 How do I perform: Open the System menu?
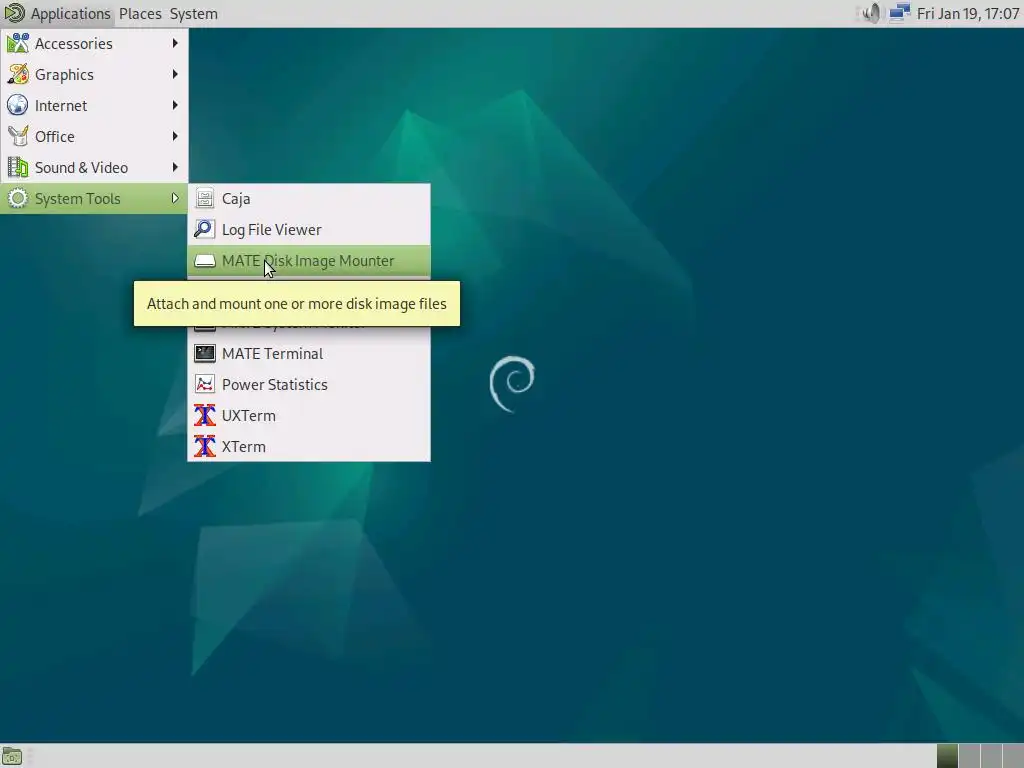coord(193,14)
